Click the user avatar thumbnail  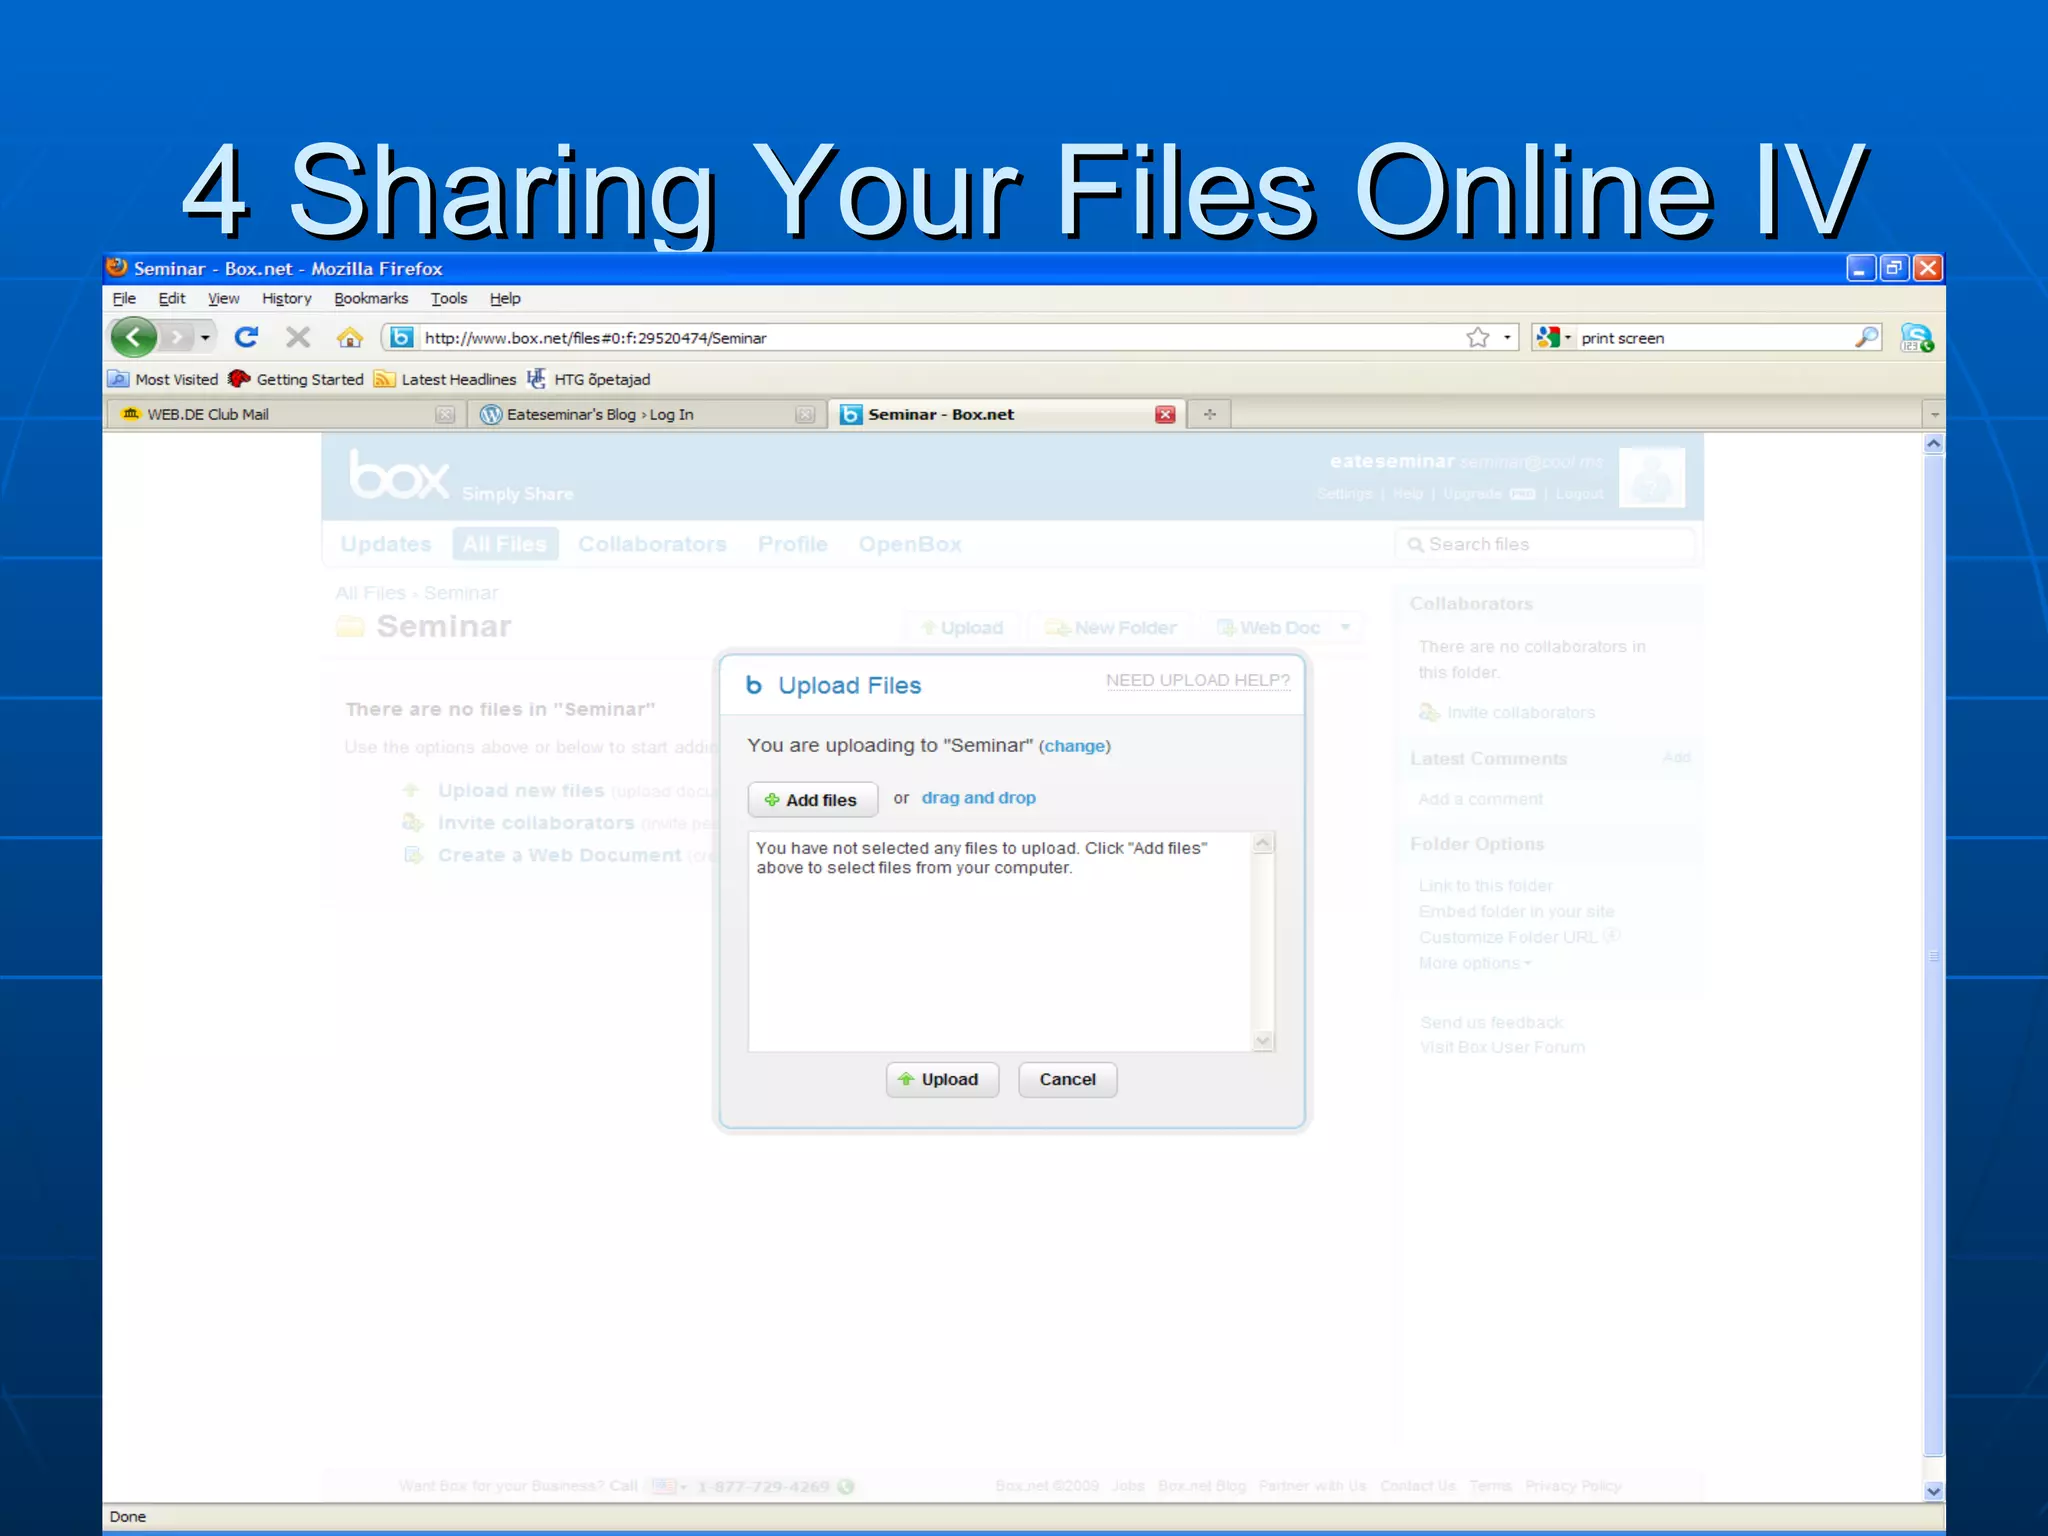click(x=1652, y=477)
